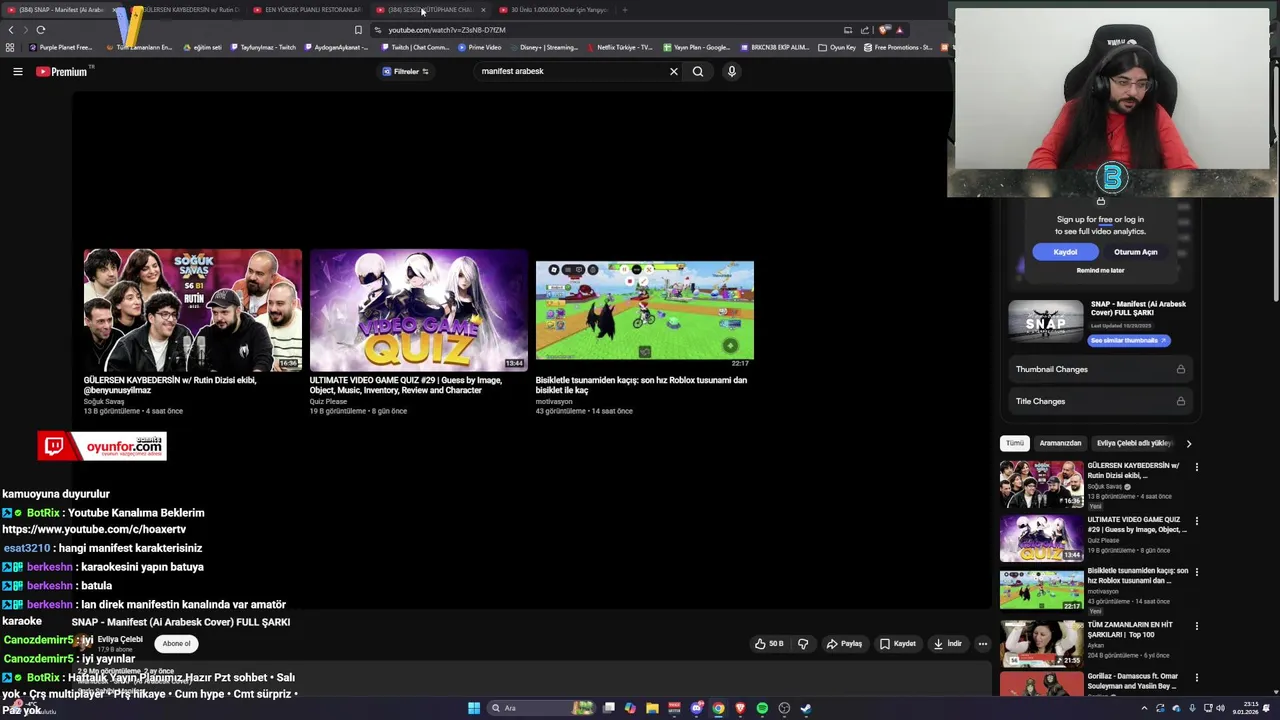Download the video with the İndir button
The image size is (1280, 720).
tap(948, 644)
